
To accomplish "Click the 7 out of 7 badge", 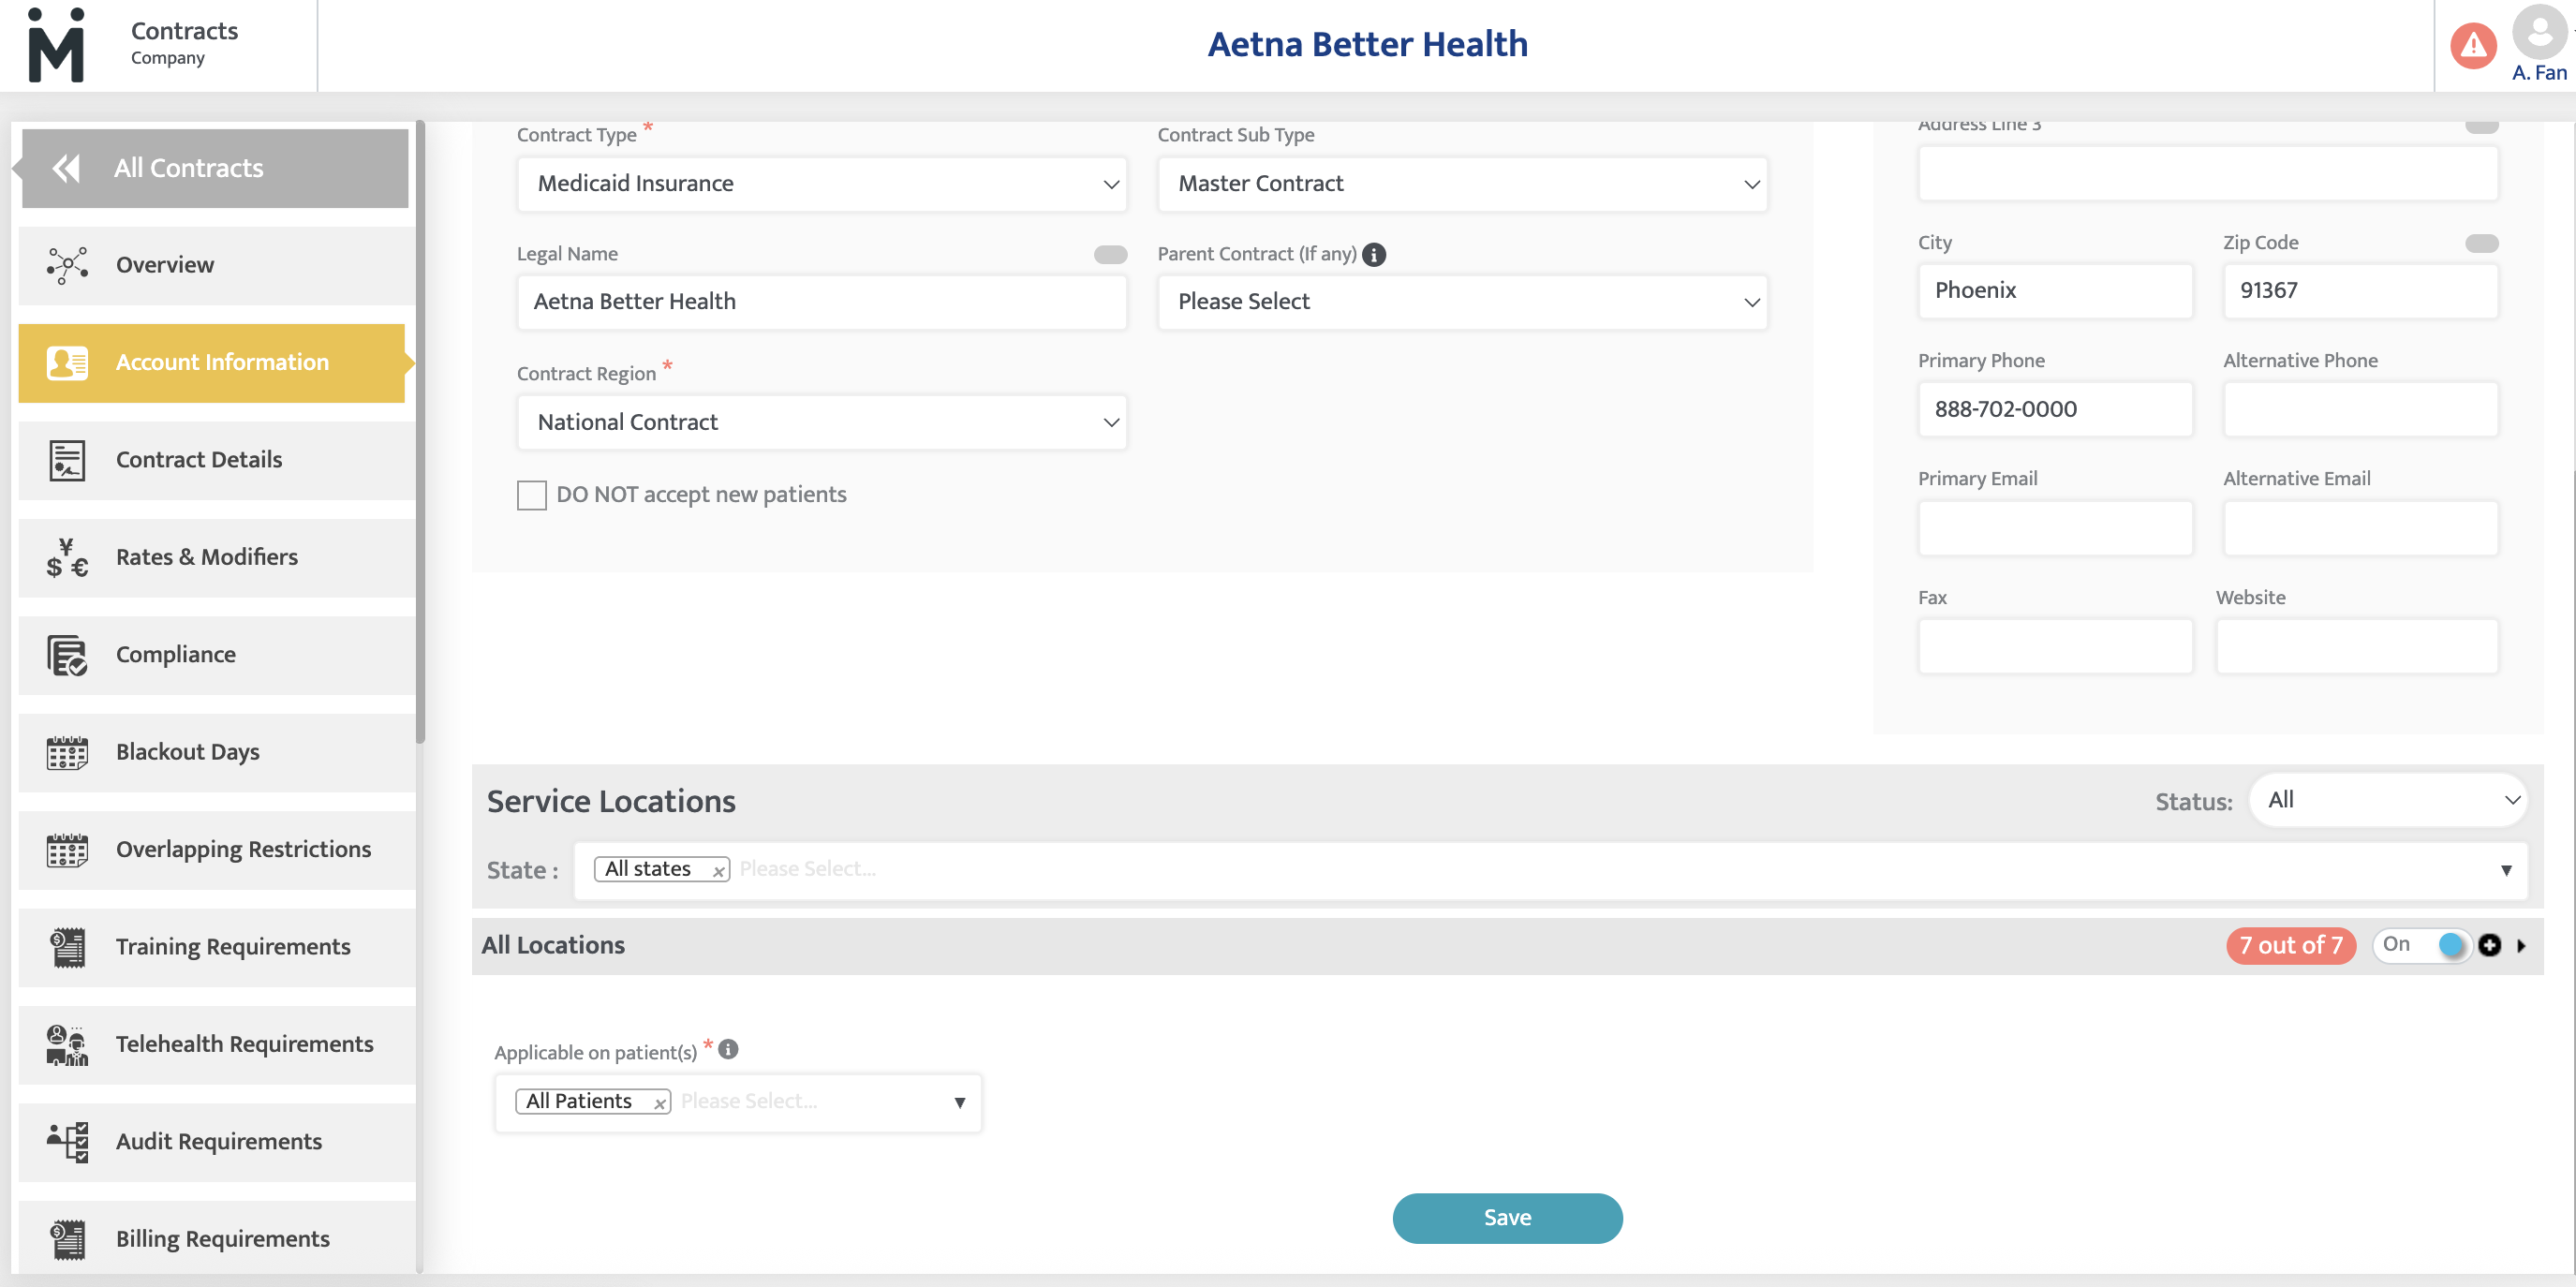I will pyautogui.click(x=2291, y=945).
